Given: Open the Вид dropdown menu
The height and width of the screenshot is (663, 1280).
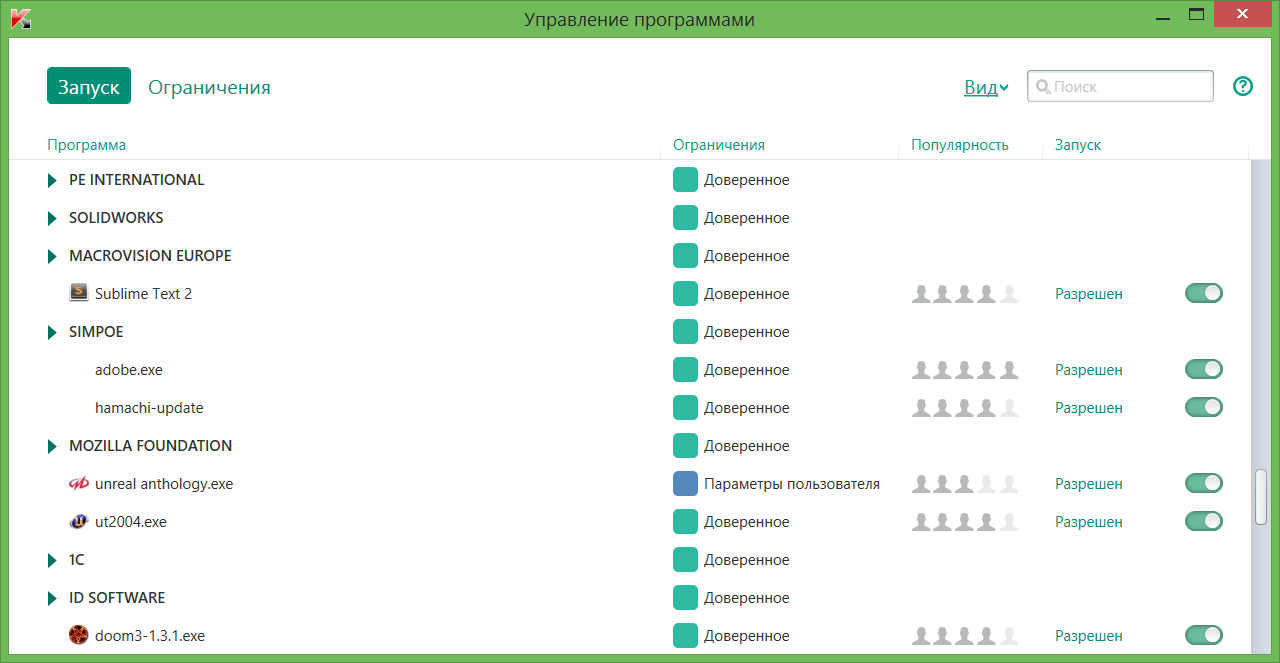Looking at the screenshot, I should pyautogui.click(x=986, y=87).
